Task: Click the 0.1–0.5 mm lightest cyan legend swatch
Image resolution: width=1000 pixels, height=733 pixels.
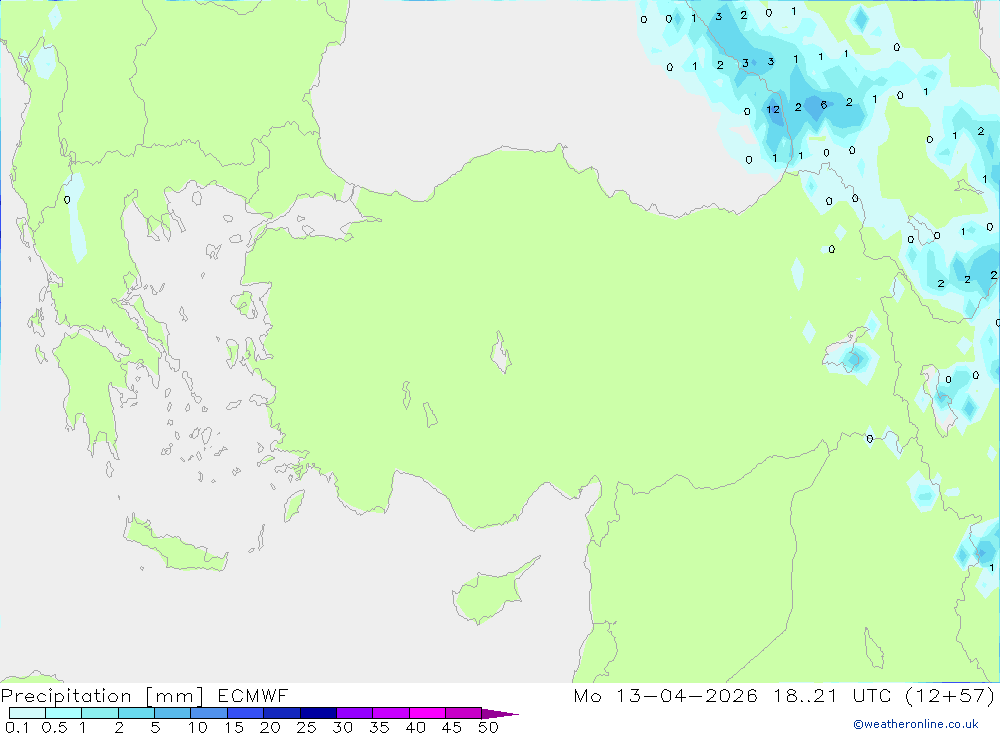Action: [x=27, y=713]
